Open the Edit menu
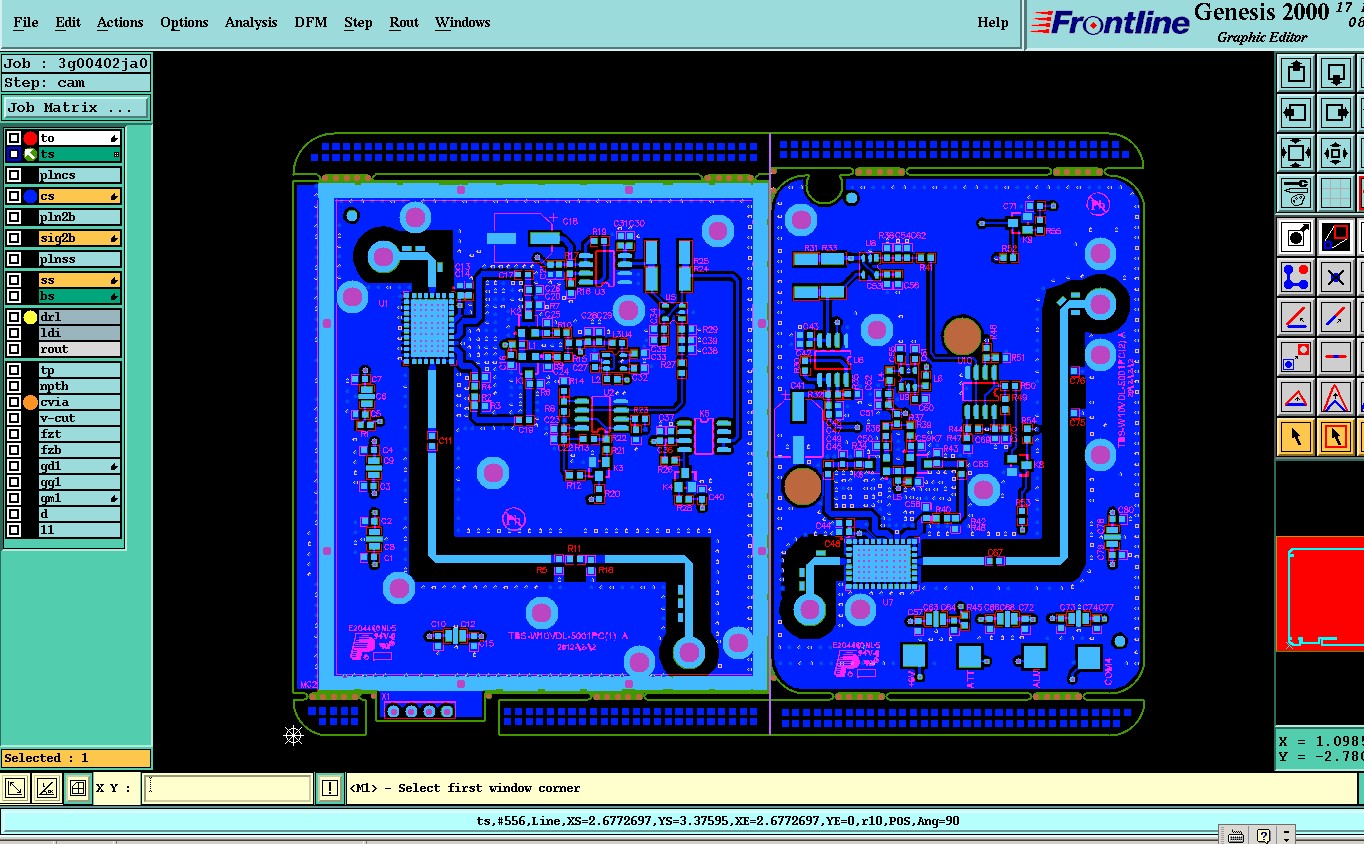The height and width of the screenshot is (844, 1364). (68, 22)
